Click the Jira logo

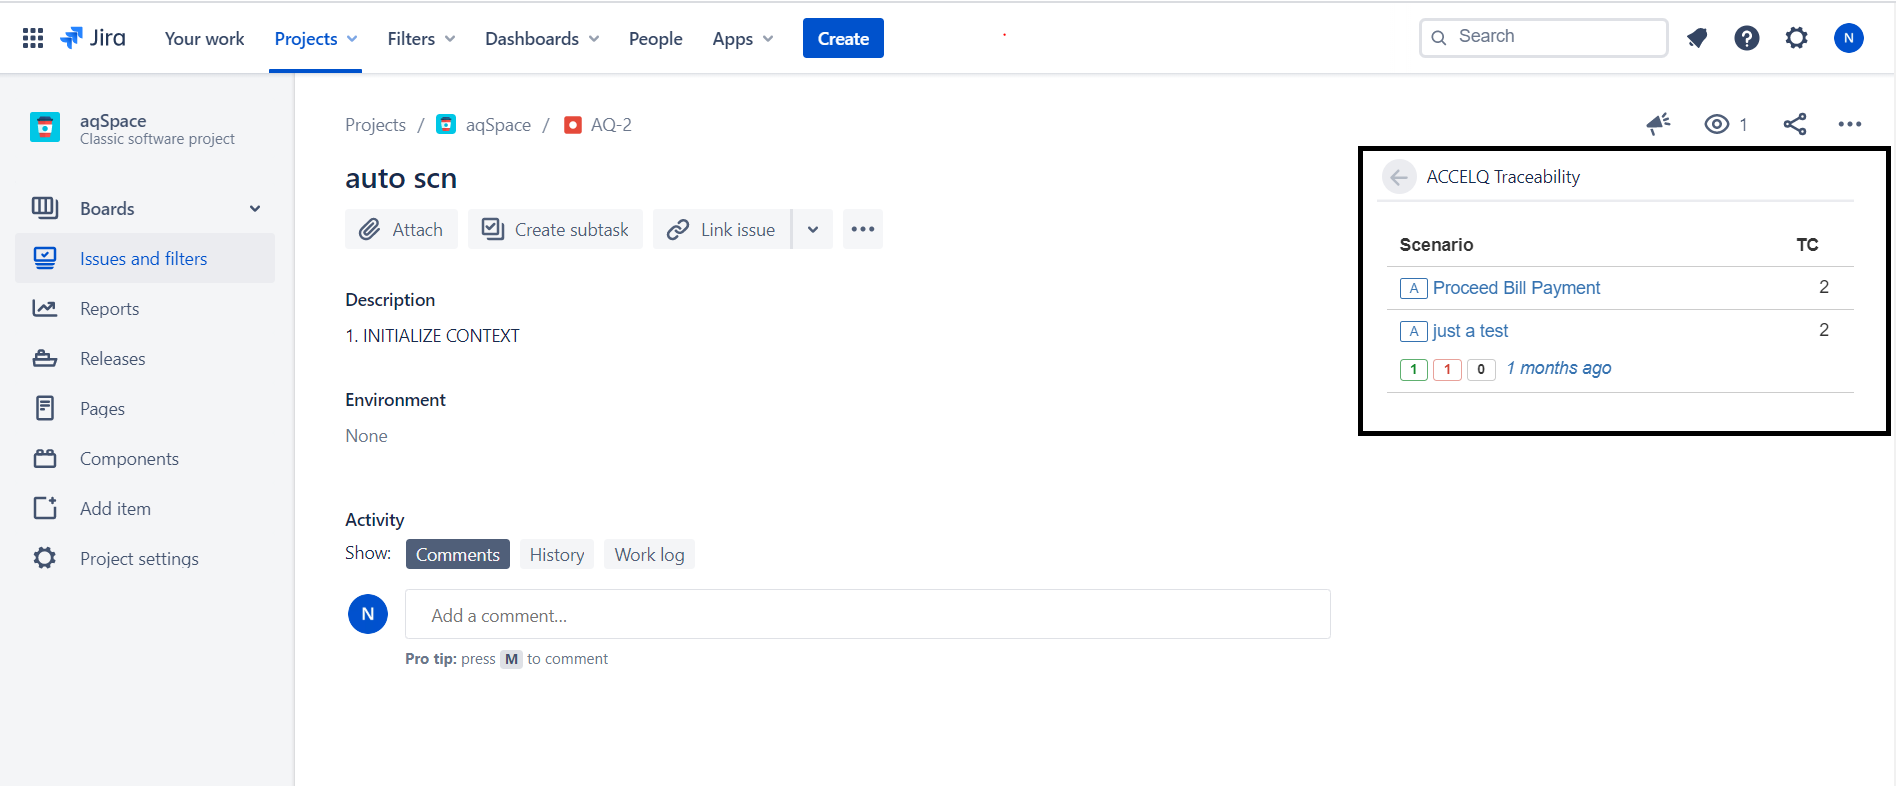[93, 38]
